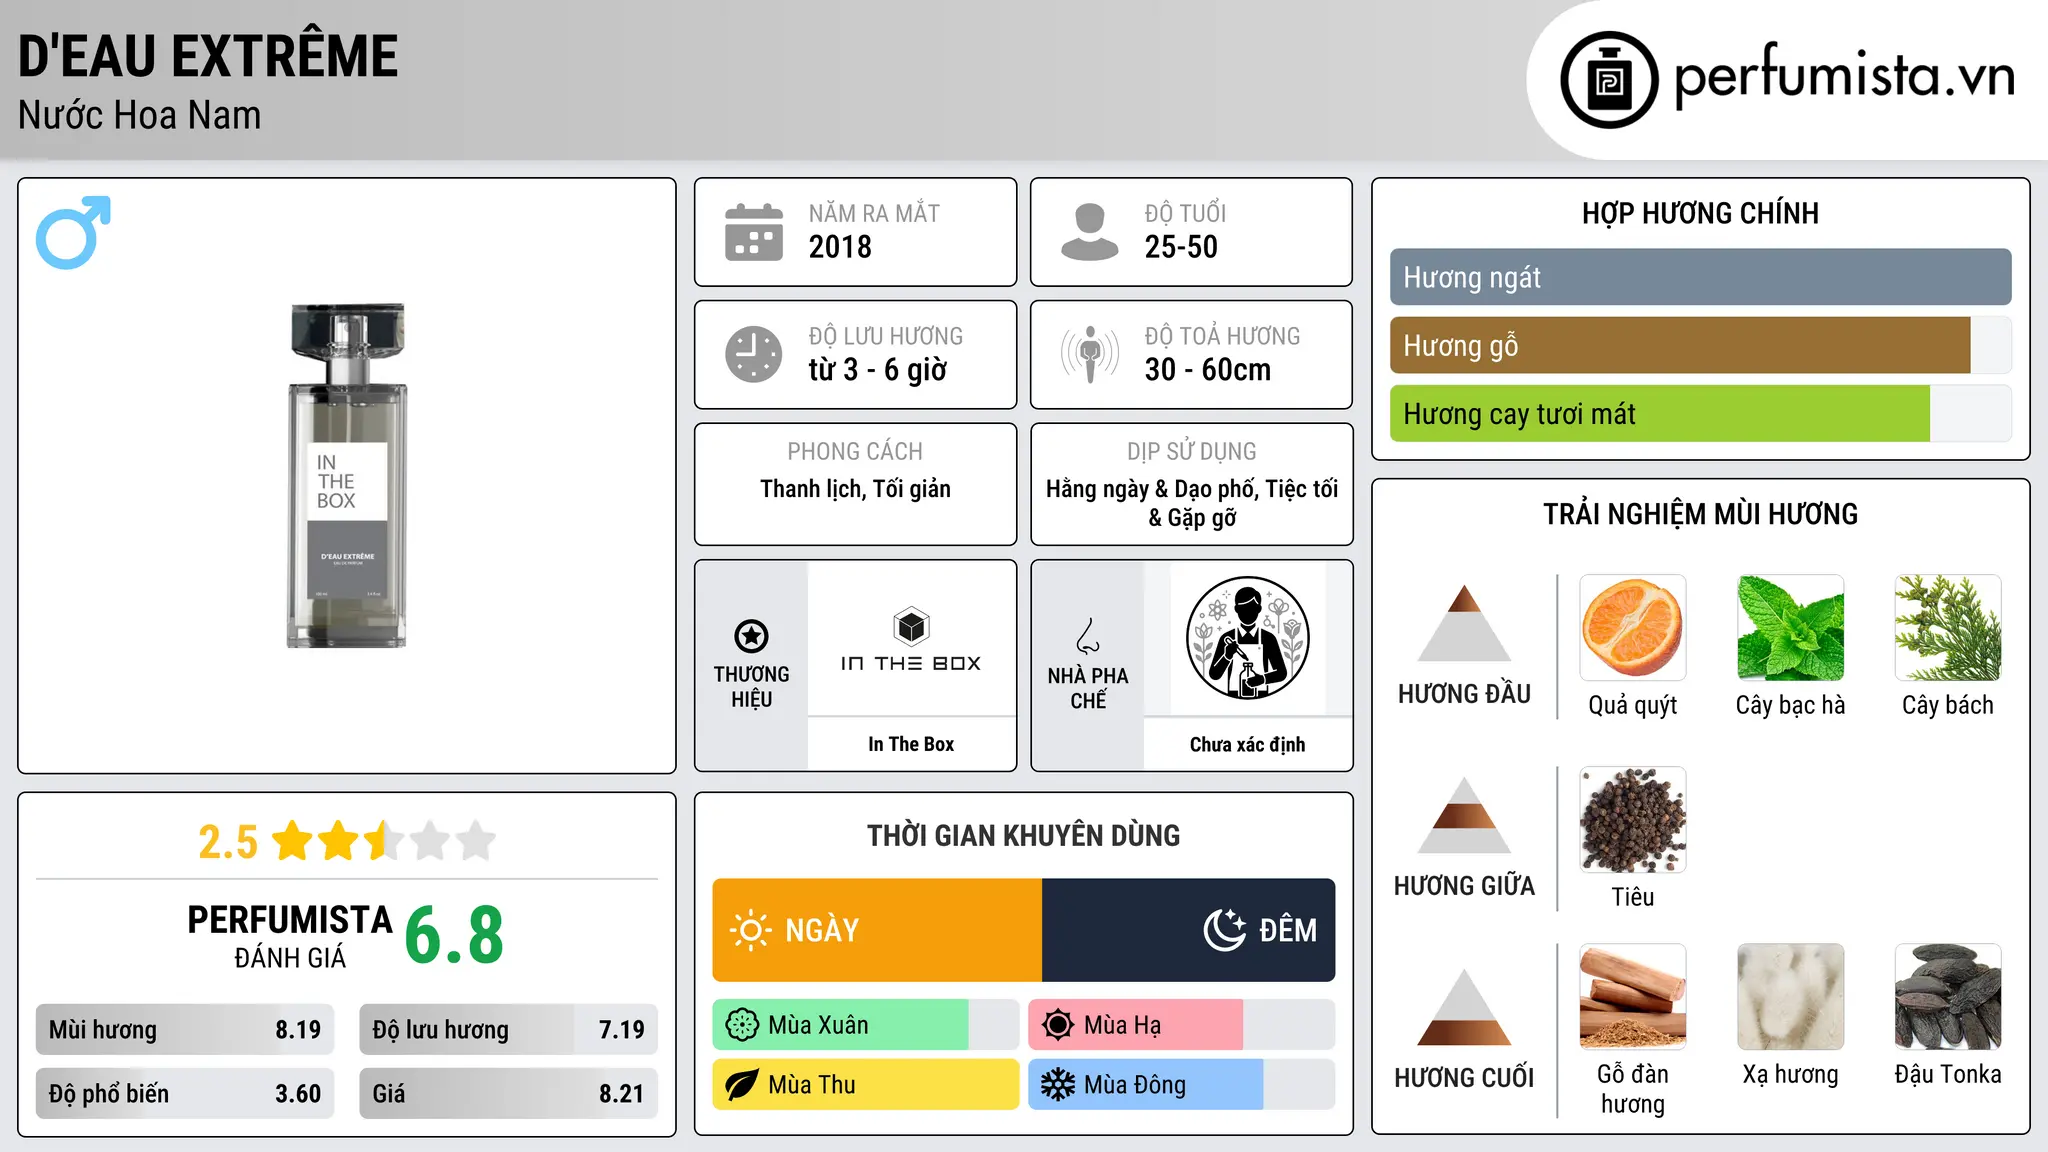Select the Xạ hương musk image

click(x=1790, y=997)
